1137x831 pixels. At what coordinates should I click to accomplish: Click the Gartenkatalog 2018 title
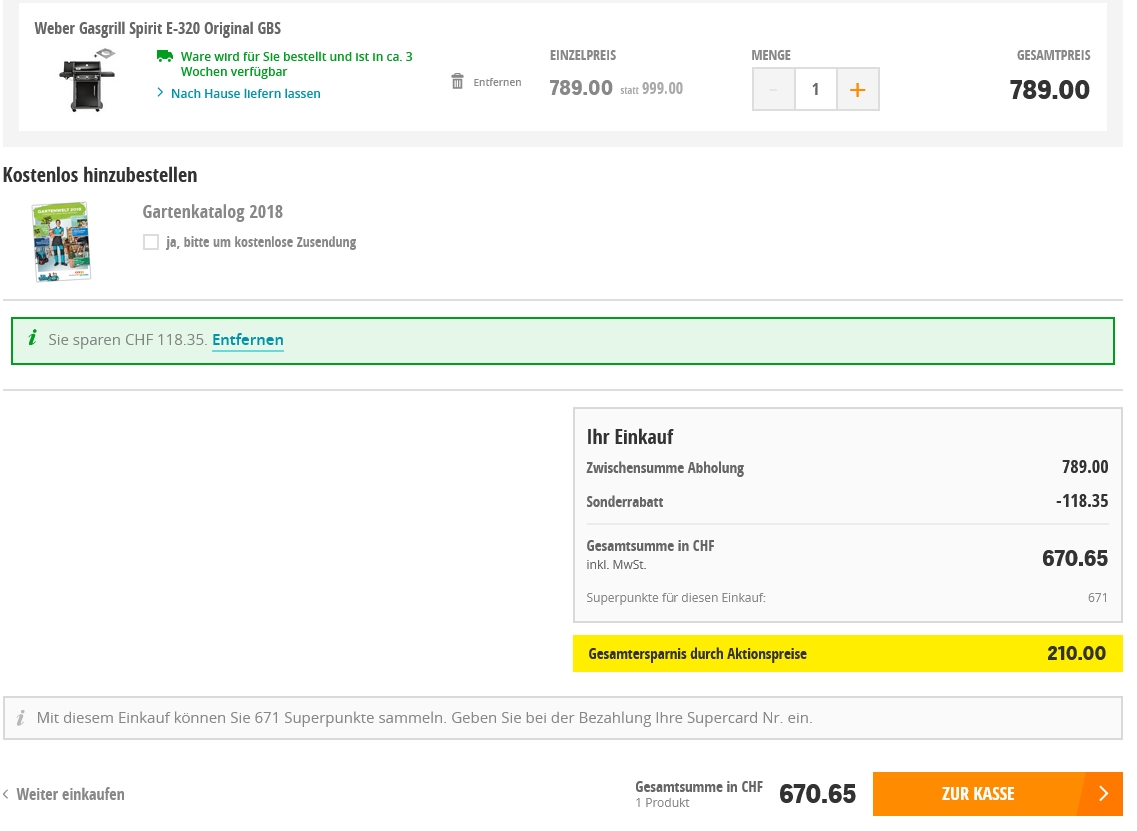click(x=212, y=212)
